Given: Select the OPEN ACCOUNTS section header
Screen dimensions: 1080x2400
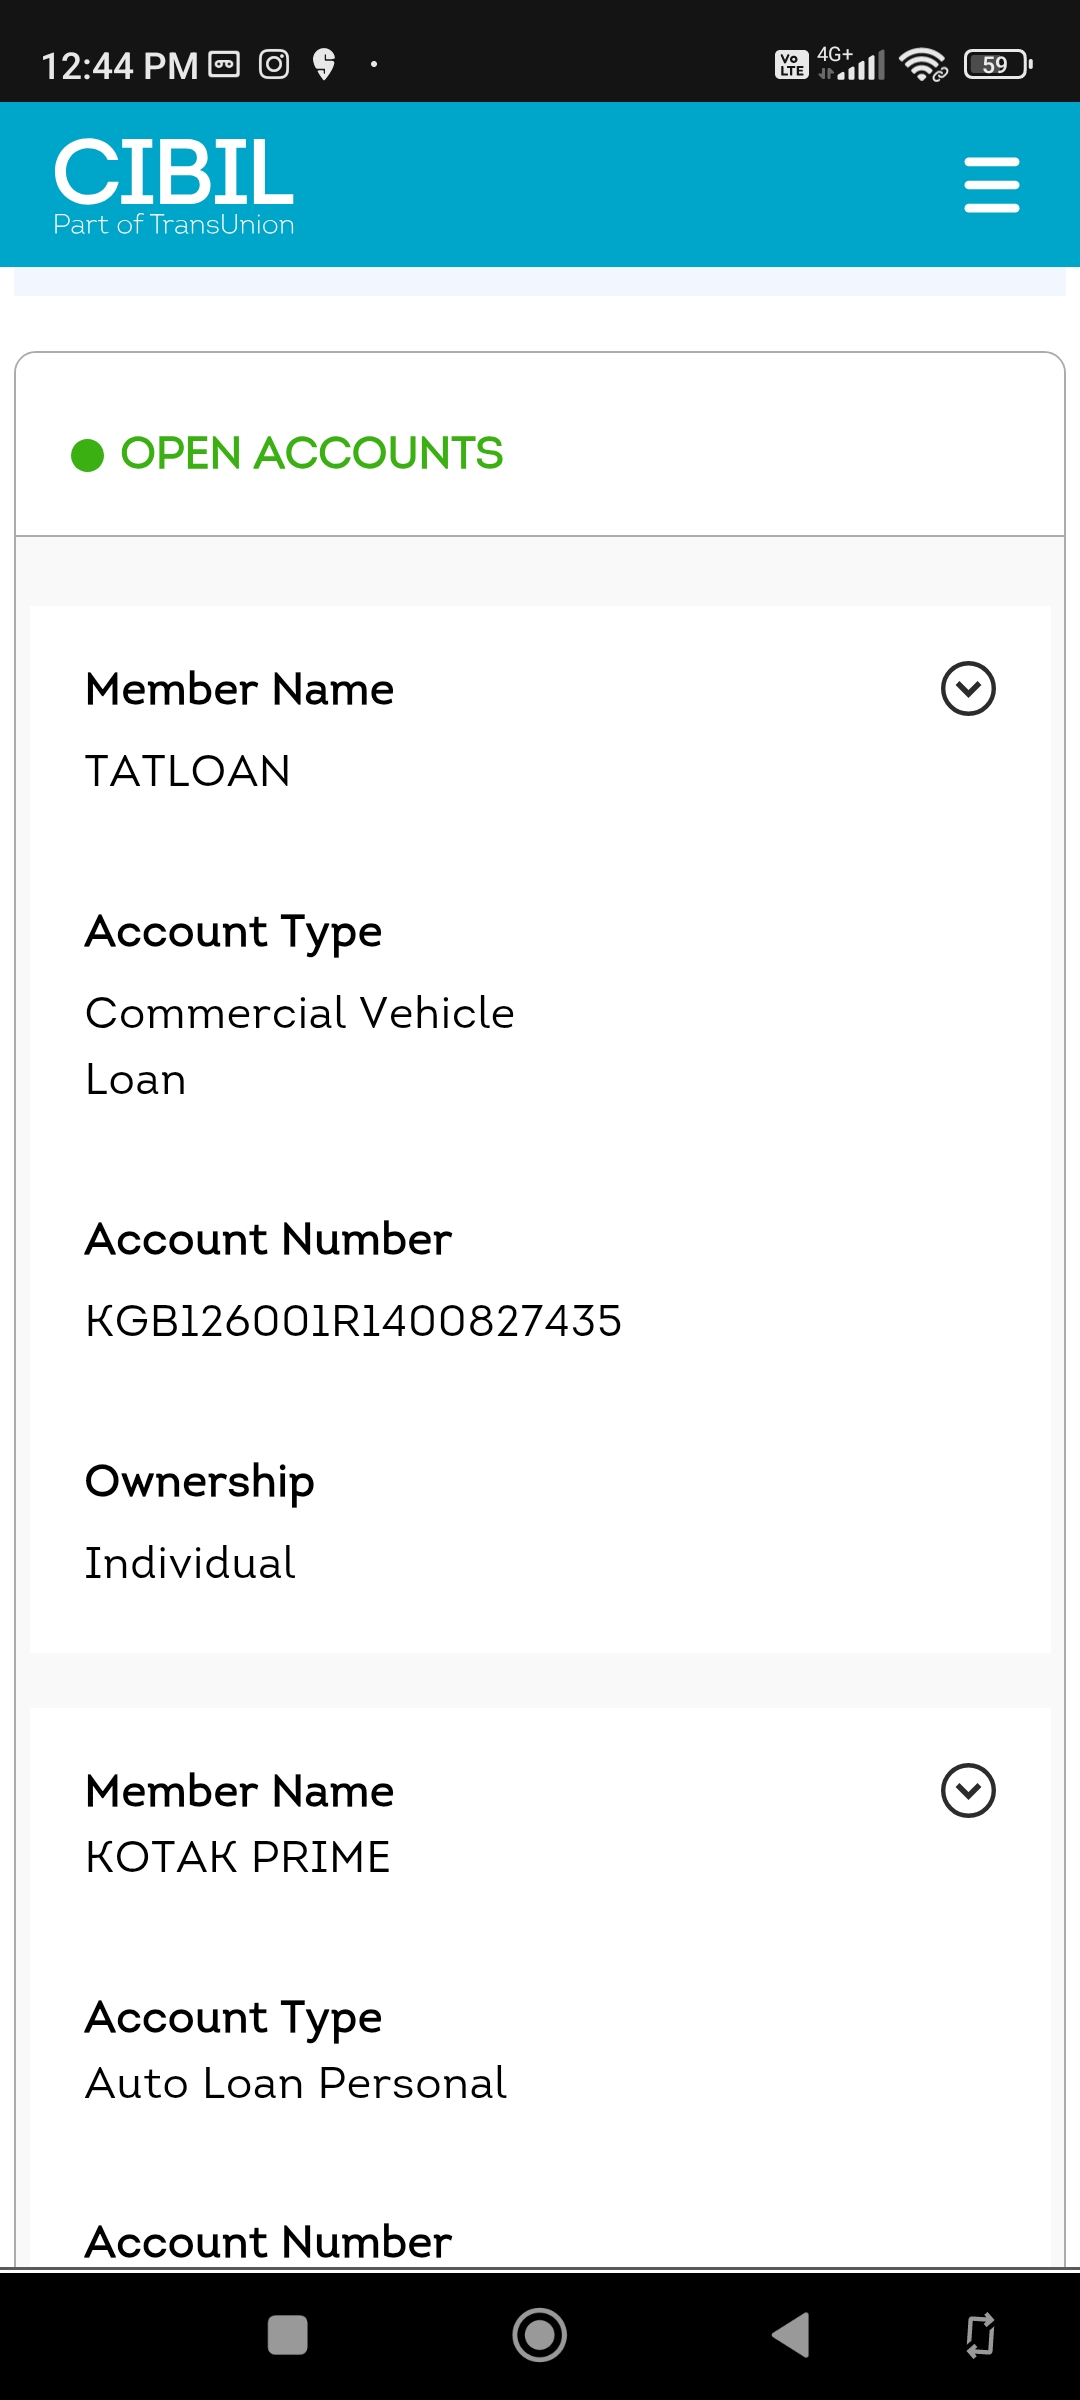Looking at the screenshot, I should 311,454.
